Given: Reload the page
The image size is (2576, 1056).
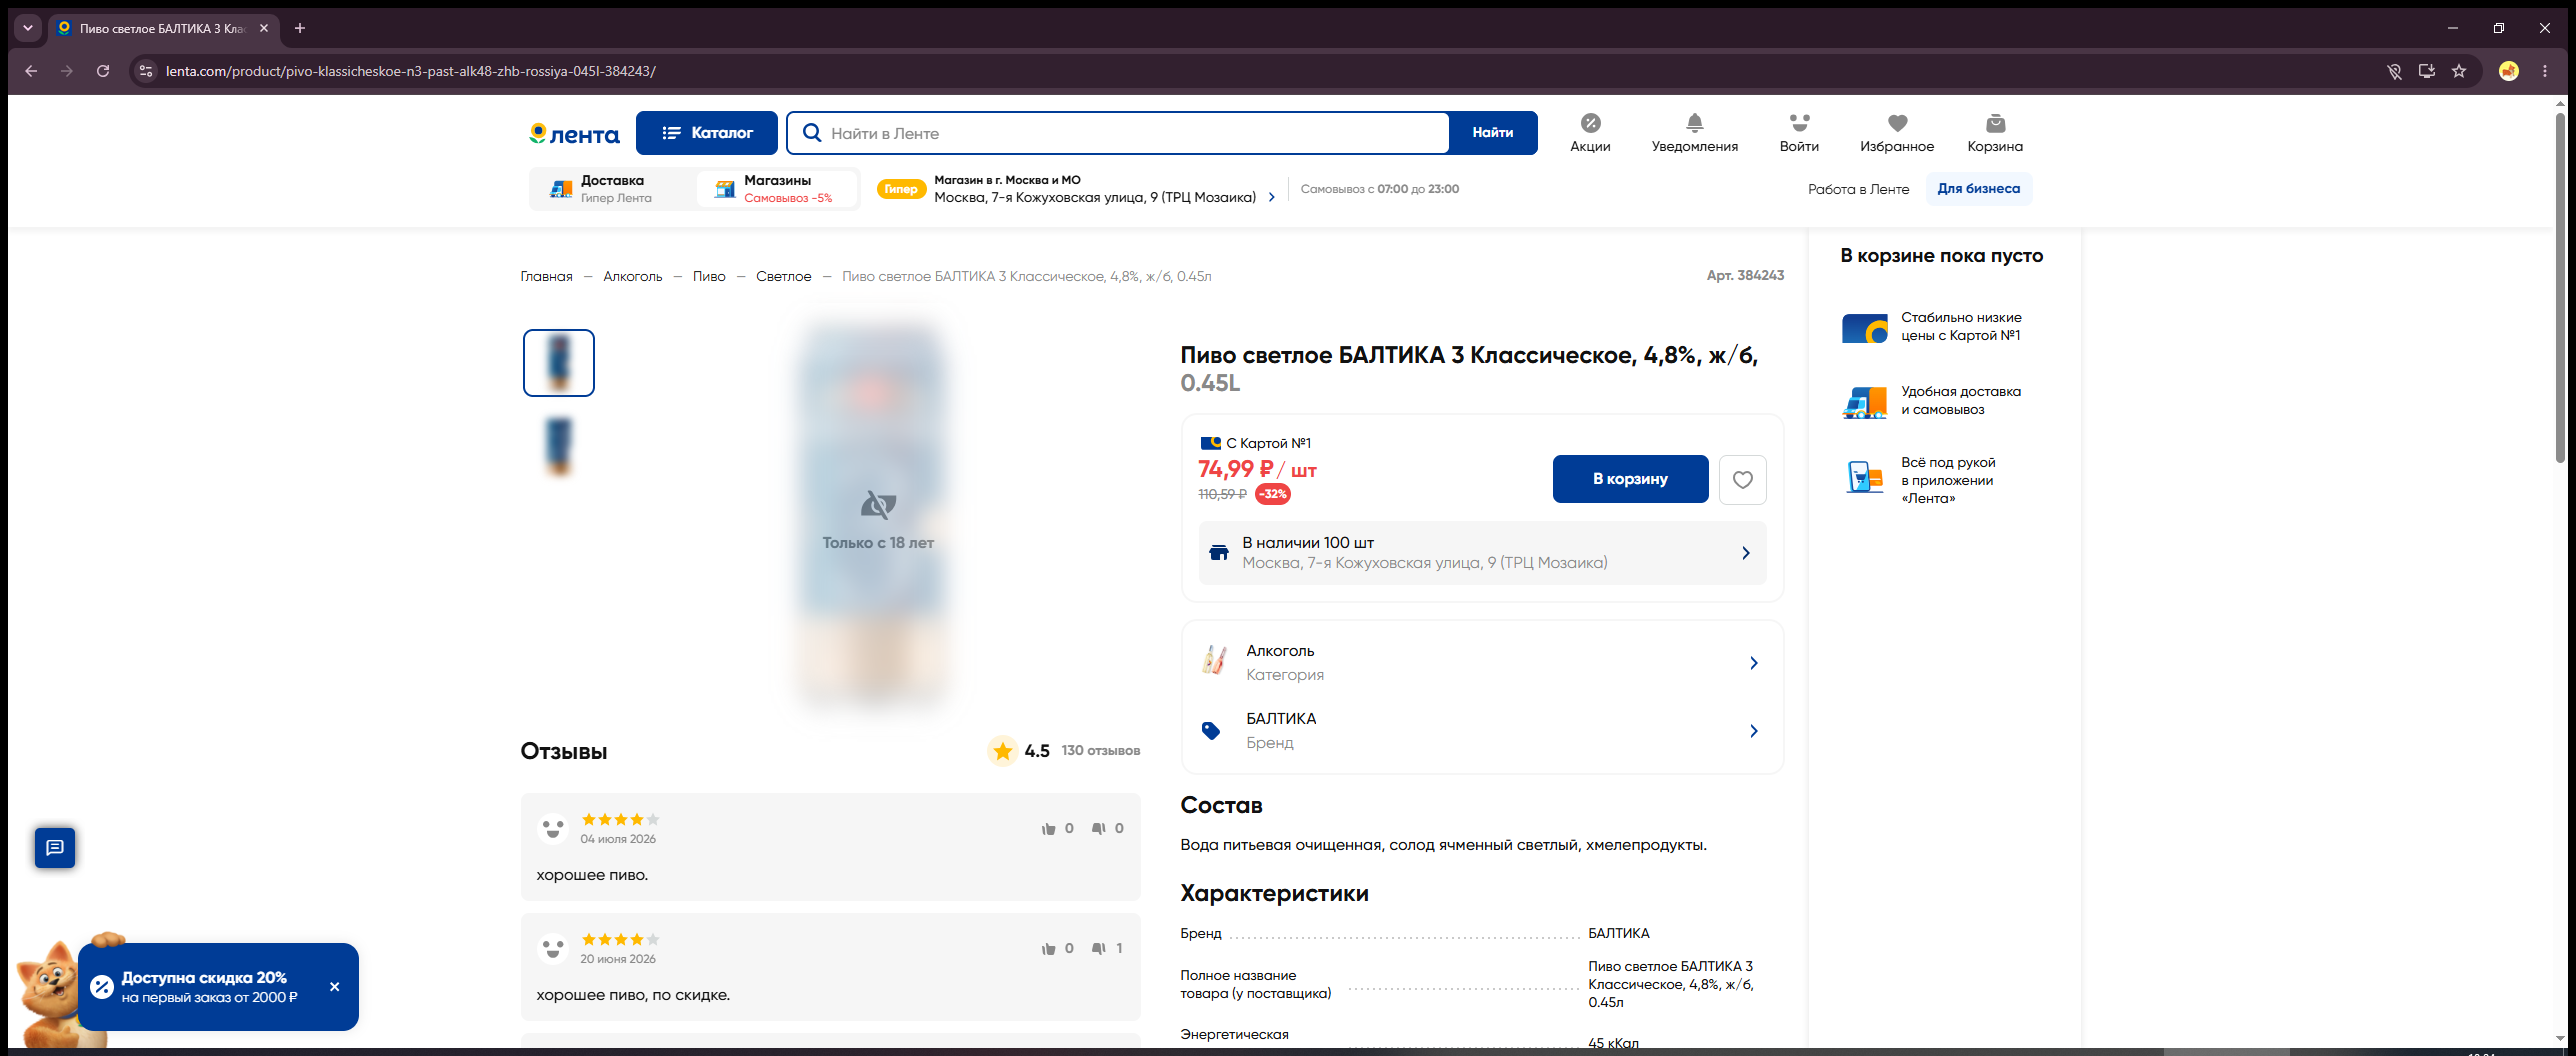Looking at the screenshot, I should tap(103, 71).
